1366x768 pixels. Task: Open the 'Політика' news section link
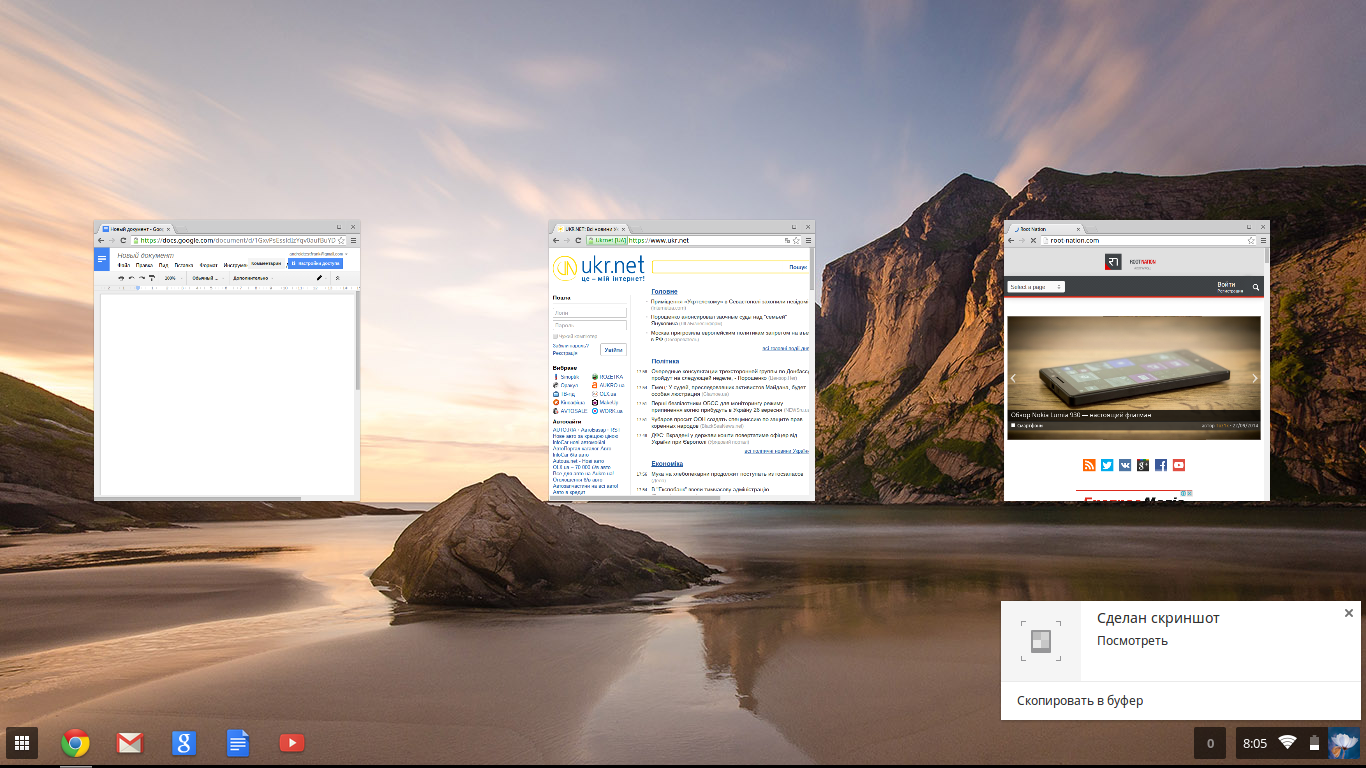[x=665, y=361]
